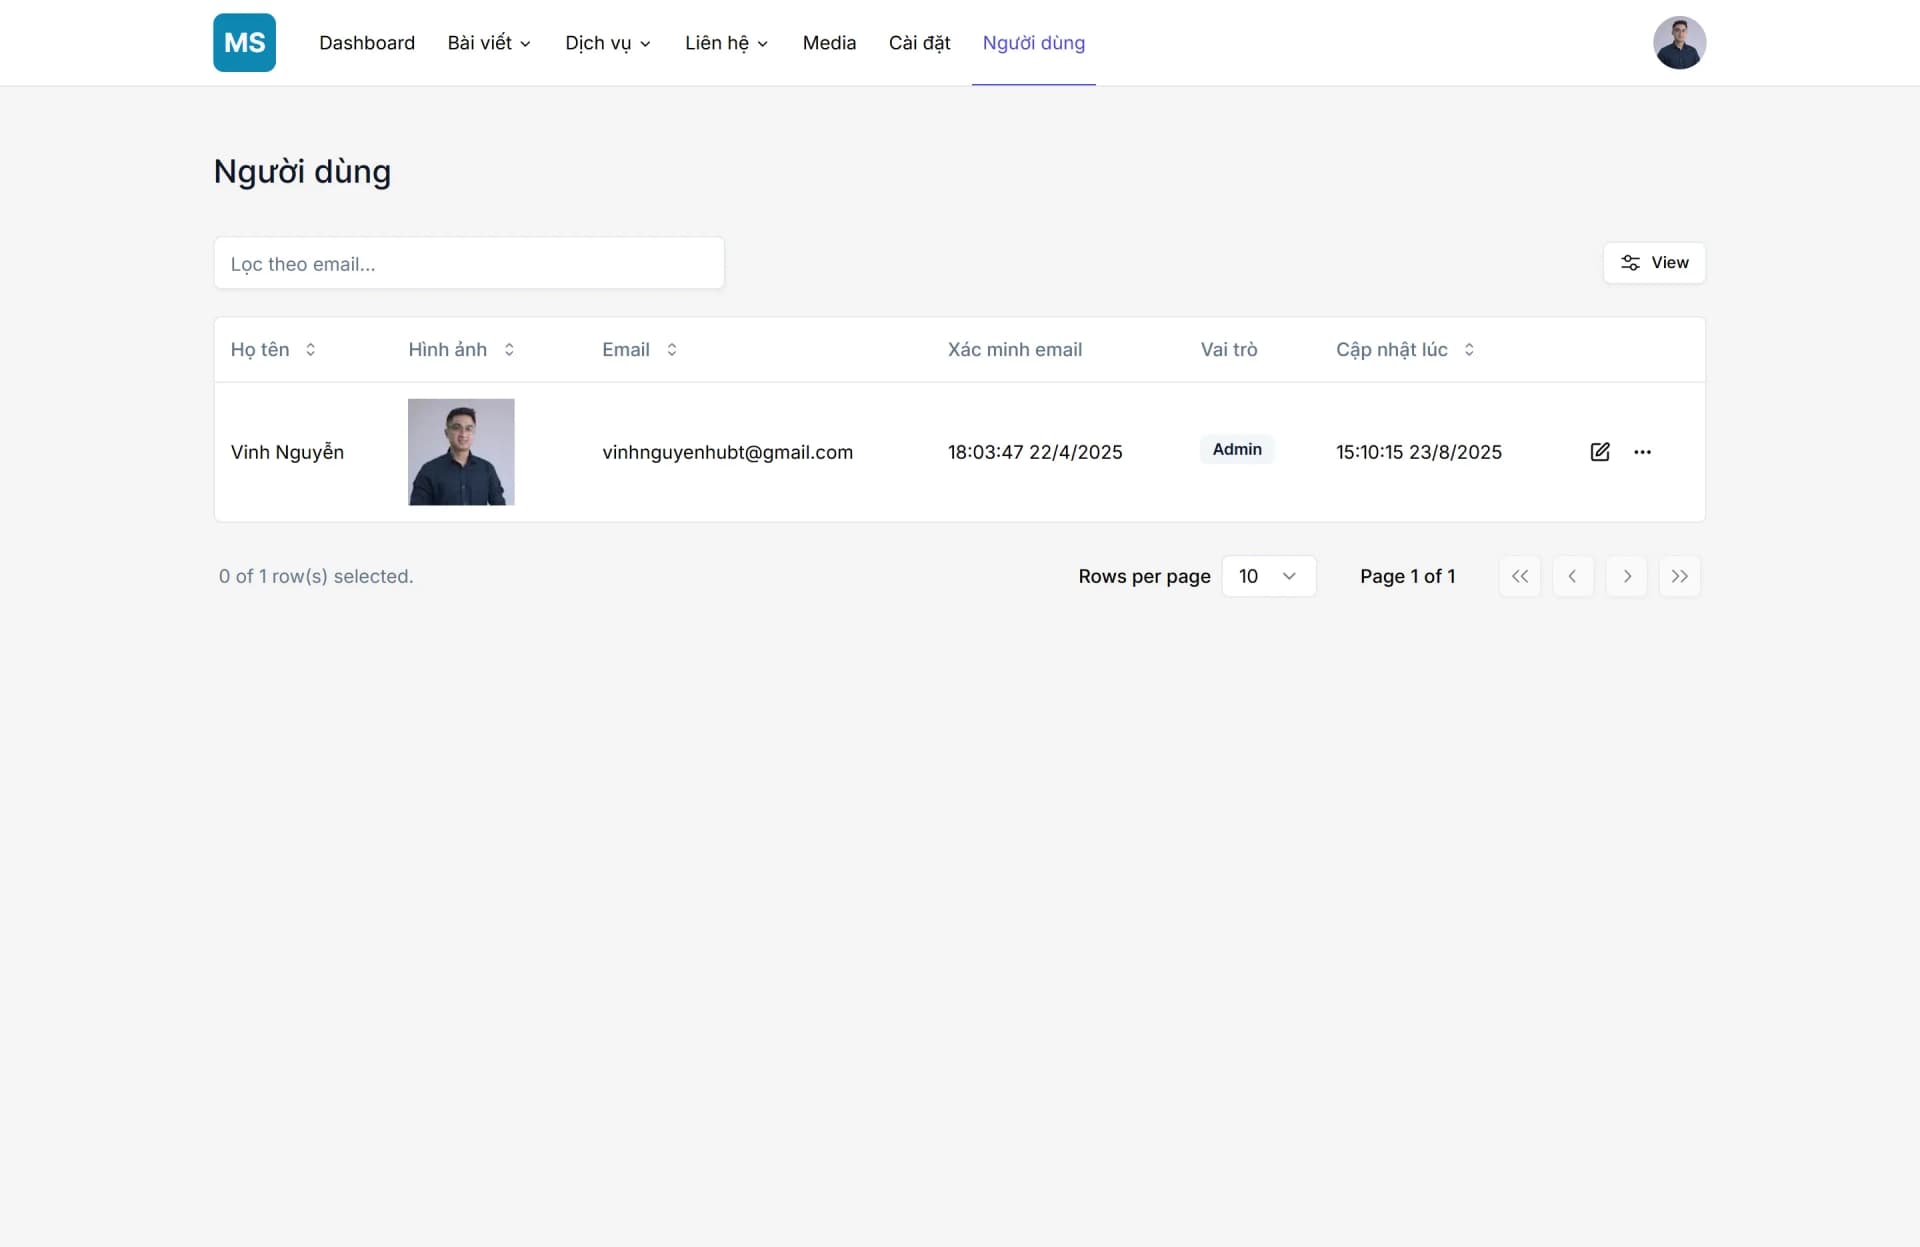The height and width of the screenshot is (1247, 1920).
Task: Click the edit pencil icon for Vinh Nguyễn
Action: tap(1601, 452)
